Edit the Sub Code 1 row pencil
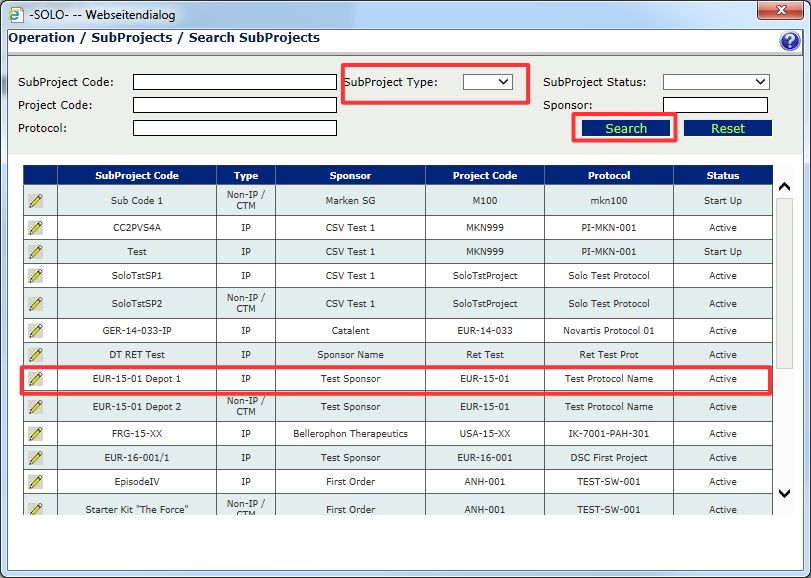 pos(36,201)
